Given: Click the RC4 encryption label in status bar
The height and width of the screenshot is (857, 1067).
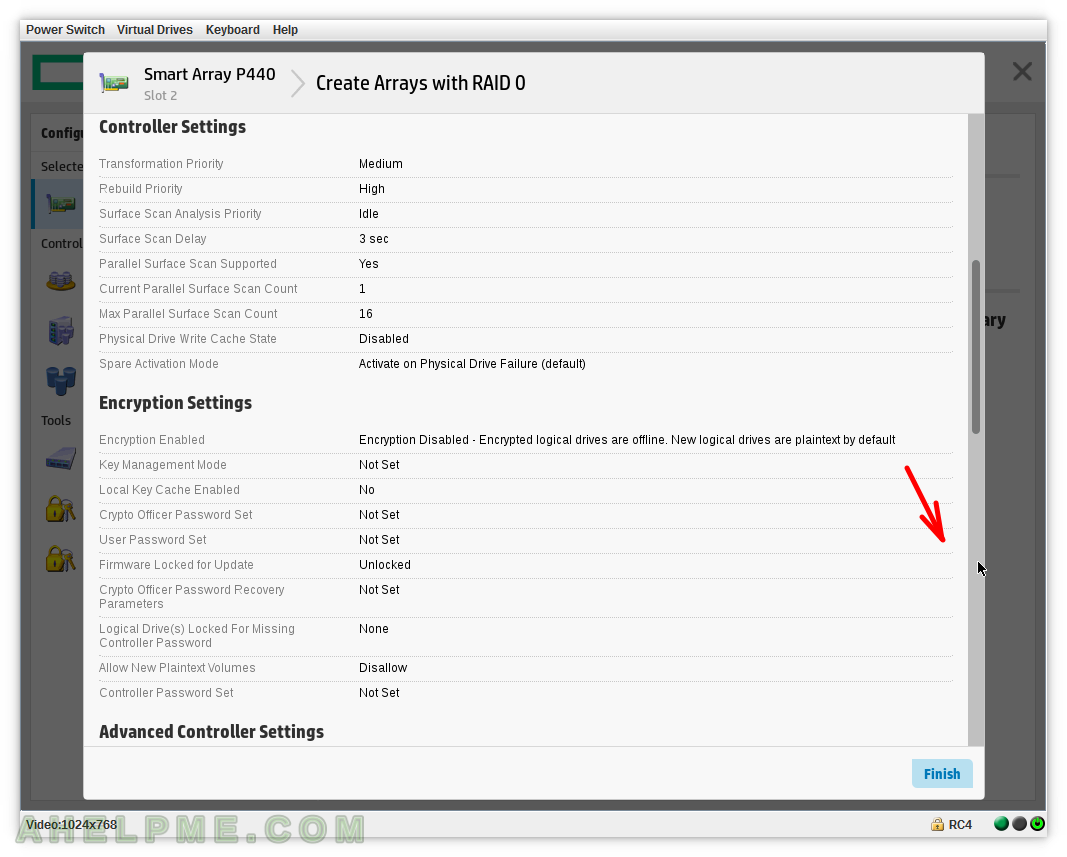Looking at the screenshot, I should pyautogui.click(x=960, y=824).
